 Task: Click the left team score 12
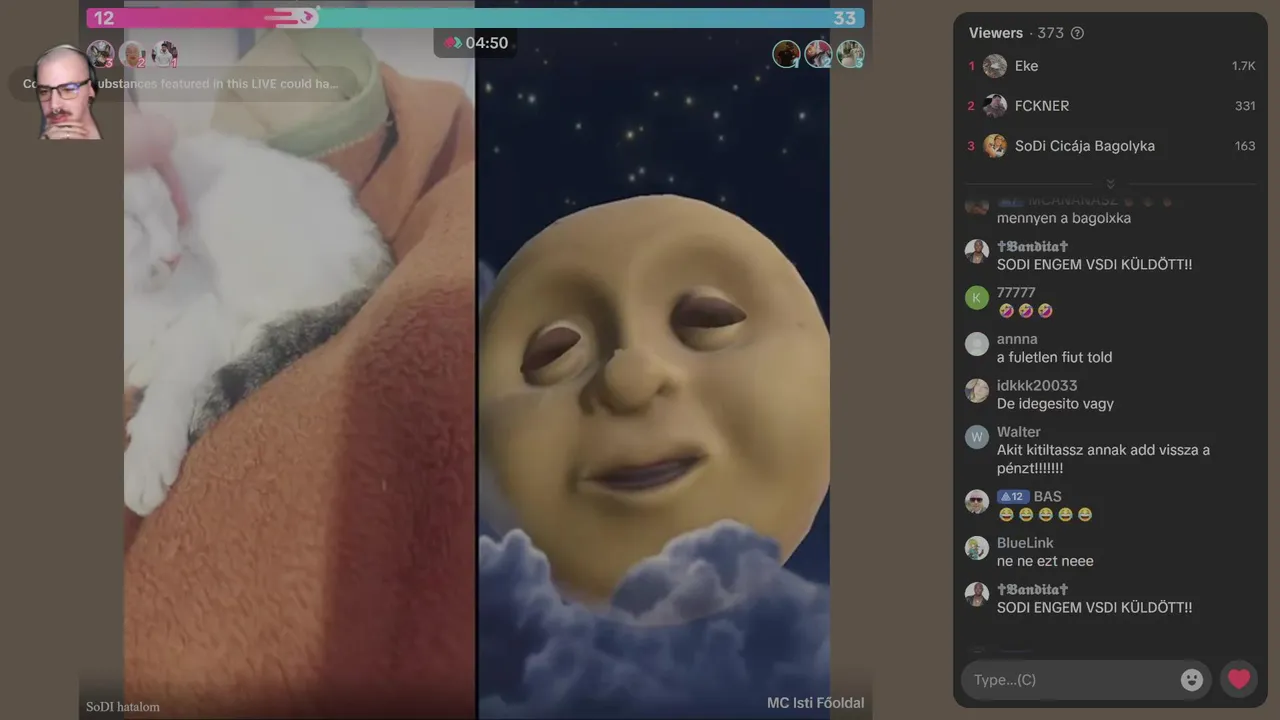click(x=104, y=18)
